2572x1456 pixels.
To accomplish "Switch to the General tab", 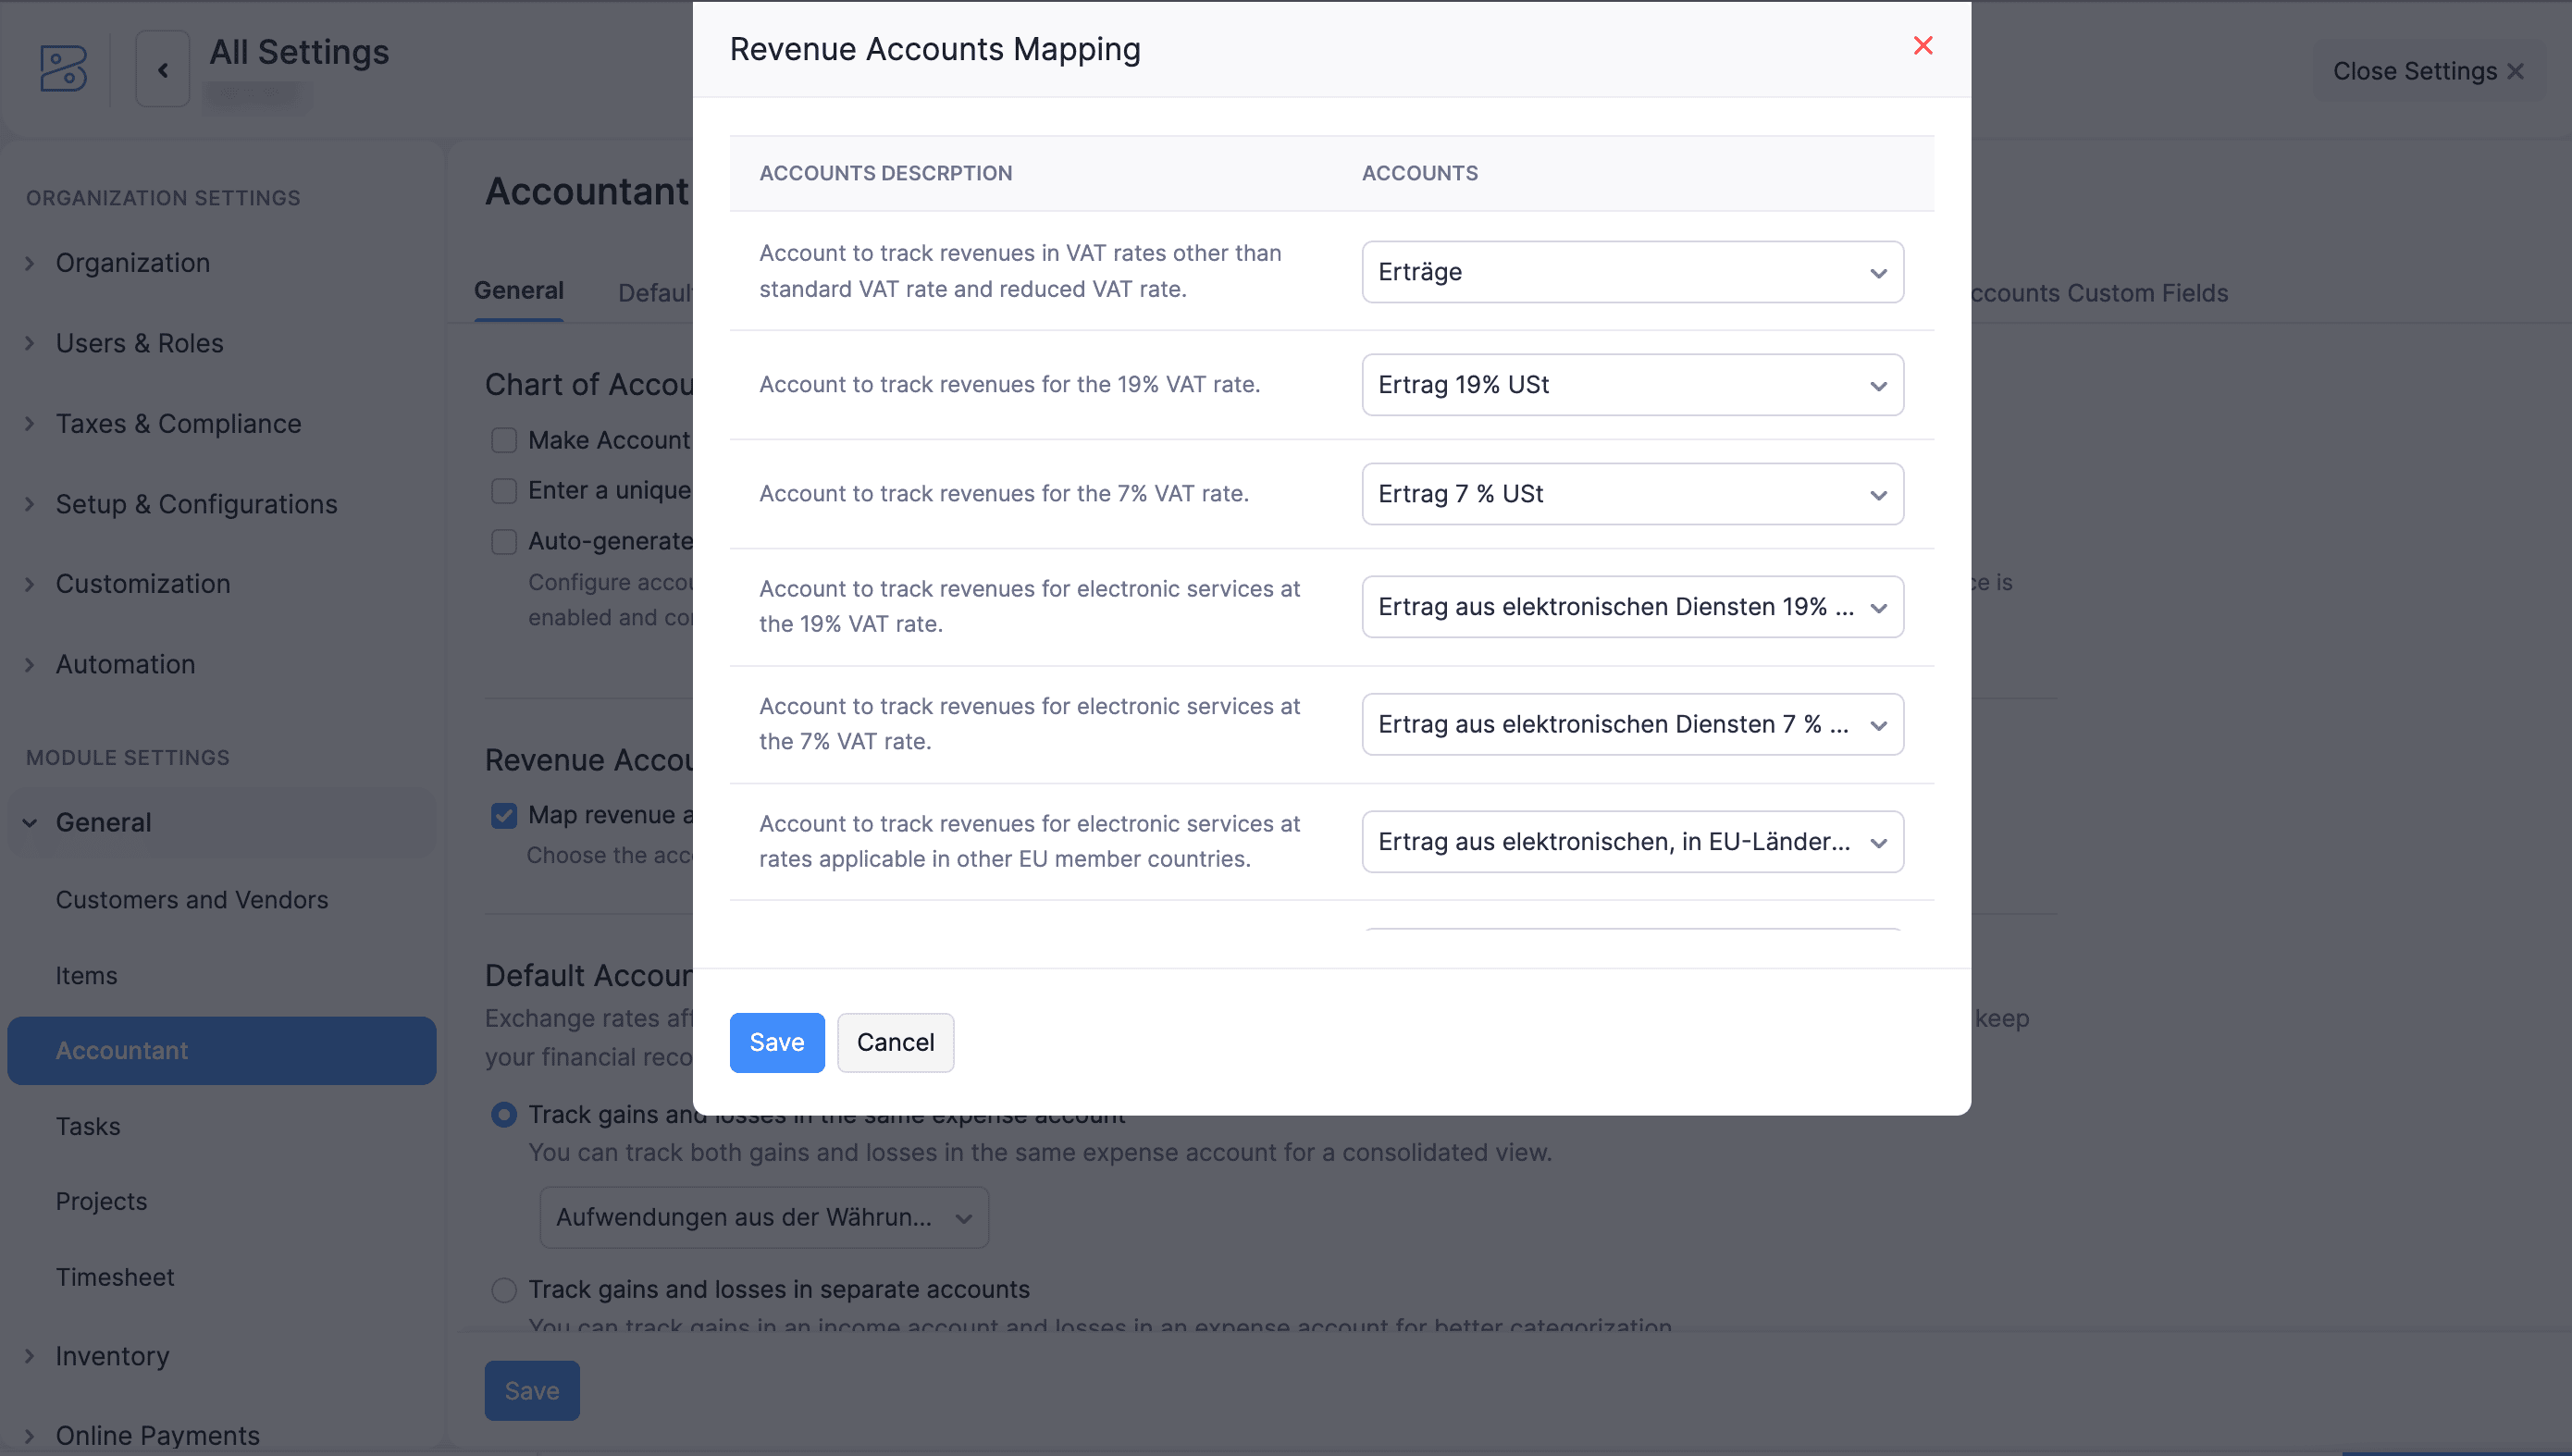I will tap(518, 290).
